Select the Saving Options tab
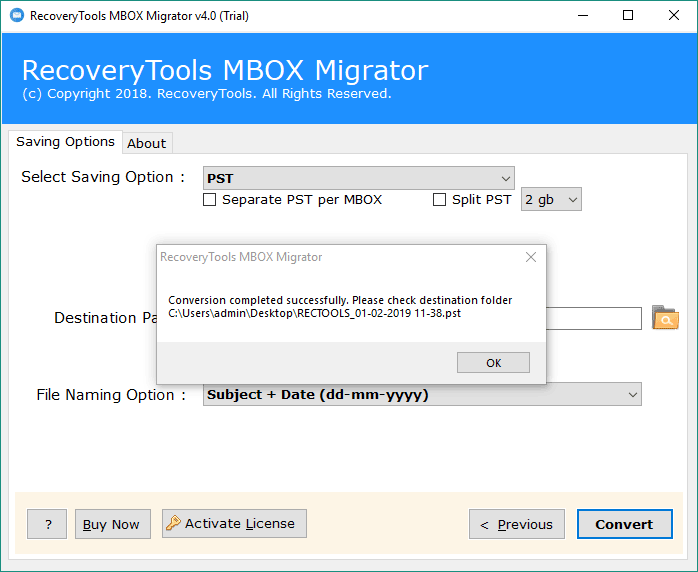Viewport: 698px width, 572px height. (x=65, y=142)
